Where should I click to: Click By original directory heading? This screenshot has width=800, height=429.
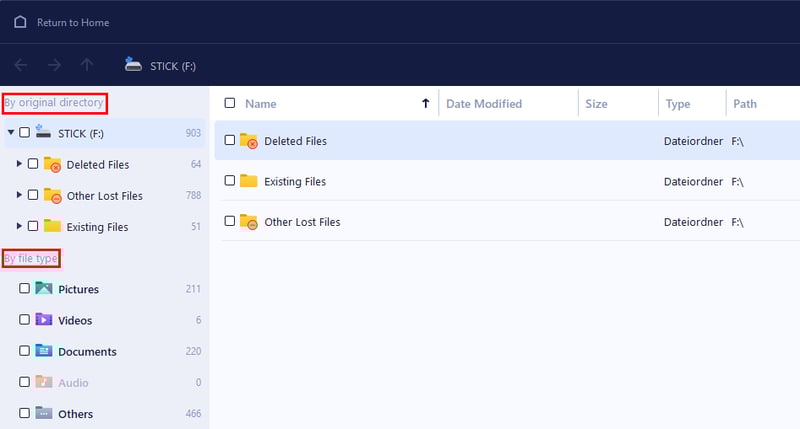click(x=54, y=103)
